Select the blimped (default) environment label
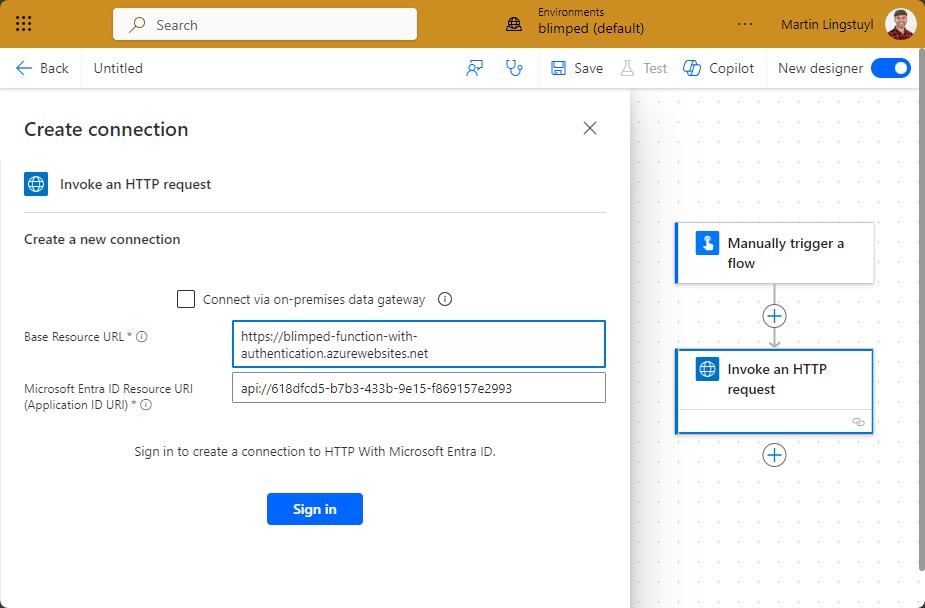 [x=591, y=28]
